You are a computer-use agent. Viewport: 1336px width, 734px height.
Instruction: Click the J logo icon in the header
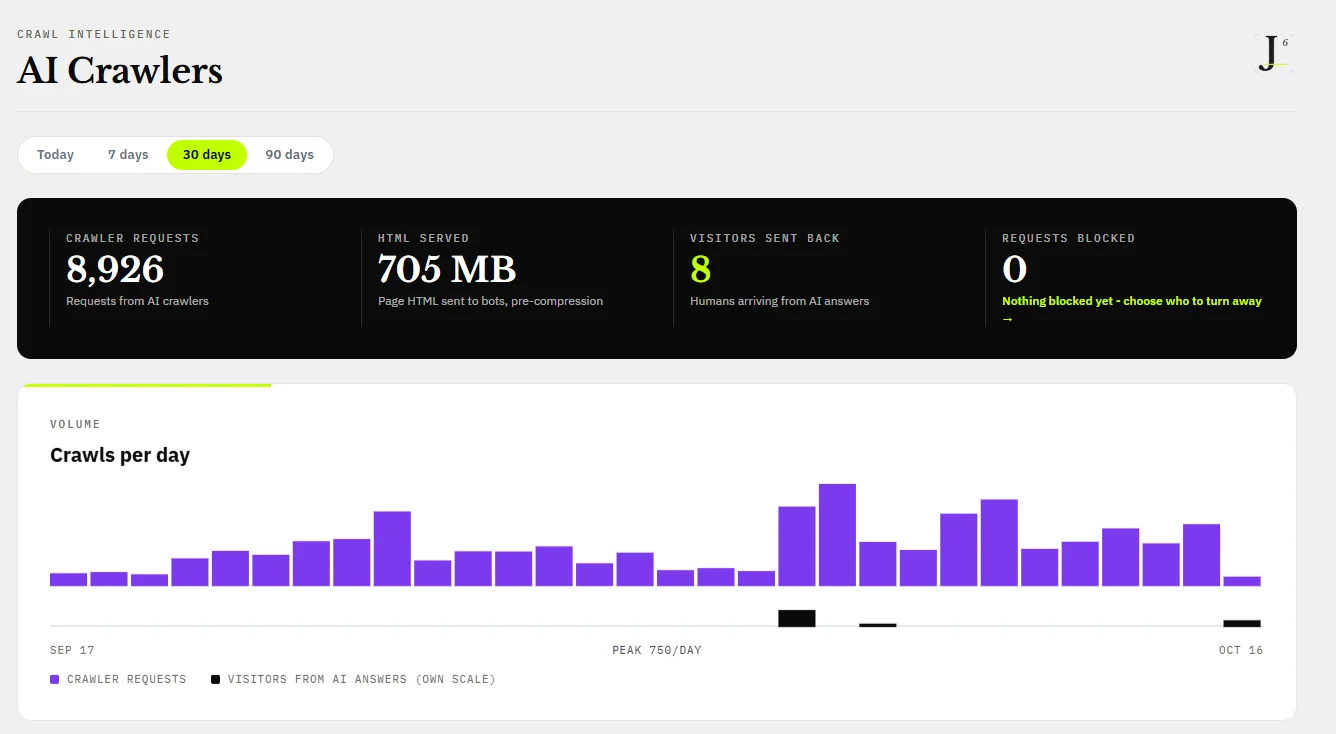click(1274, 53)
